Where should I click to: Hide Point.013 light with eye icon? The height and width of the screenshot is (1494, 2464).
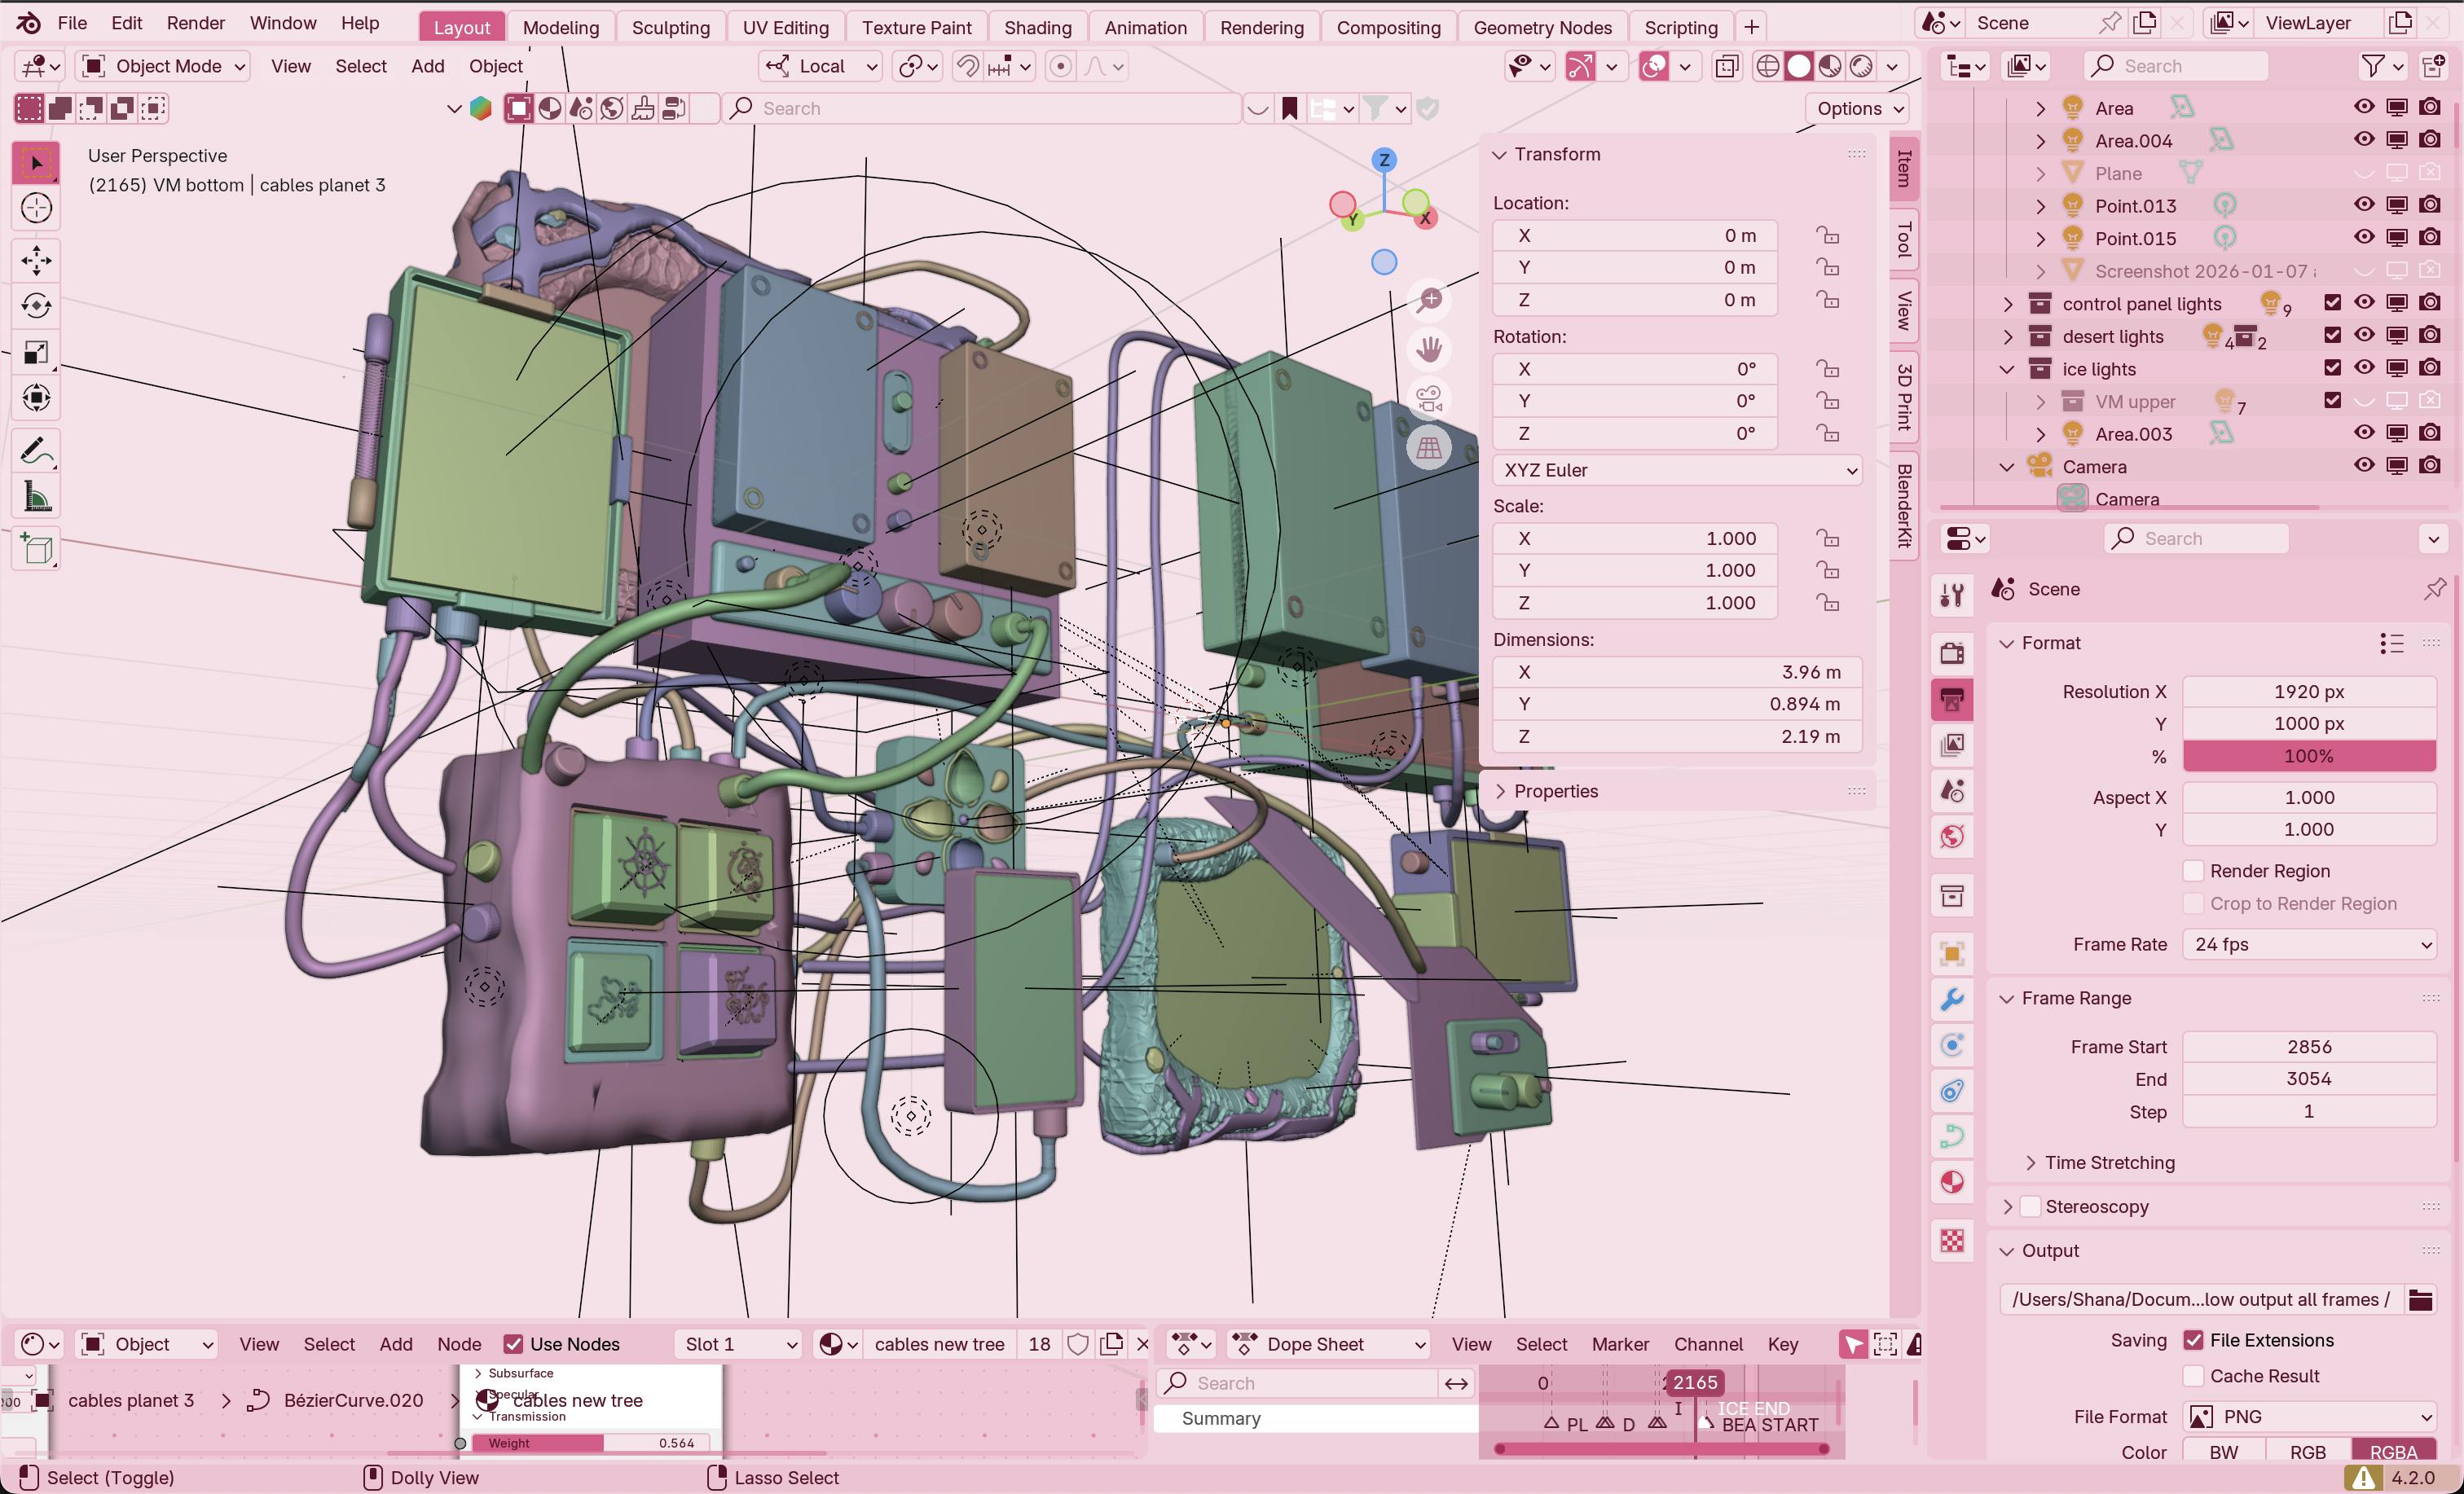pos(2364,205)
